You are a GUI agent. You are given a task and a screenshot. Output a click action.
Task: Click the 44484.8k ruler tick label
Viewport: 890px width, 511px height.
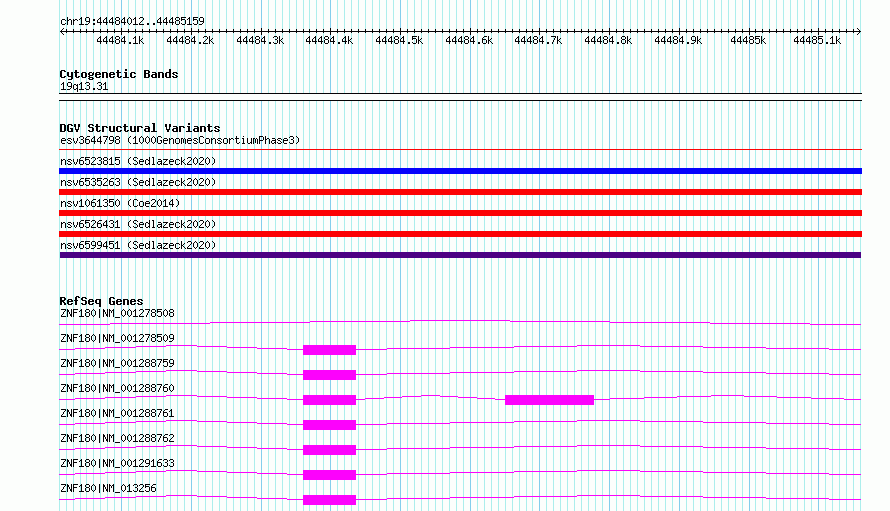coord(608,40)
